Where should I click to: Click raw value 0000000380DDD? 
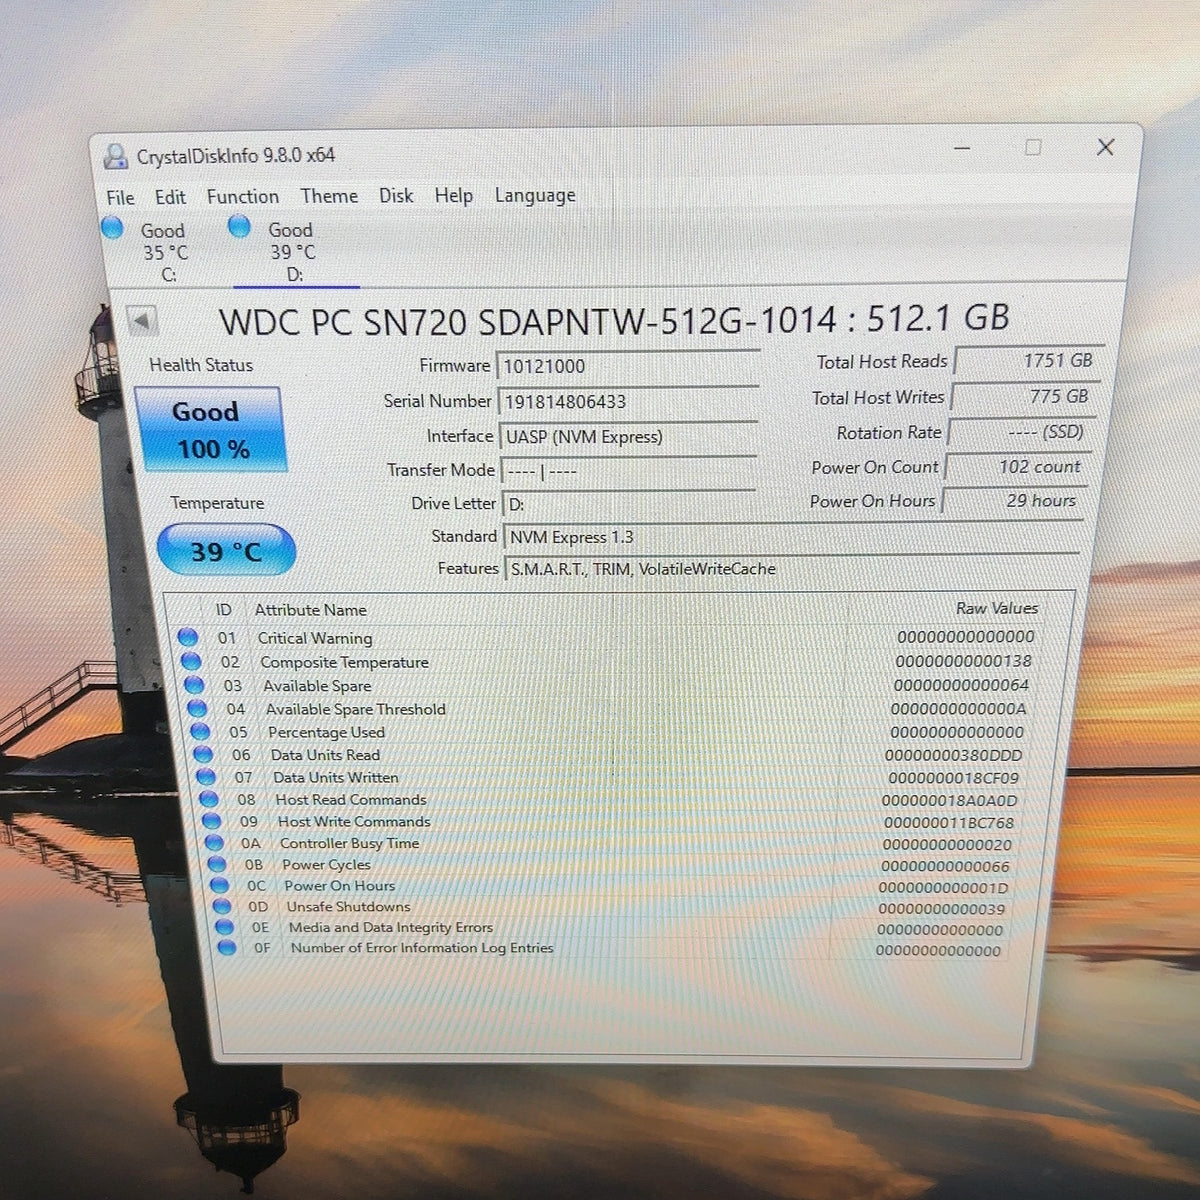[x=954, y=756]
